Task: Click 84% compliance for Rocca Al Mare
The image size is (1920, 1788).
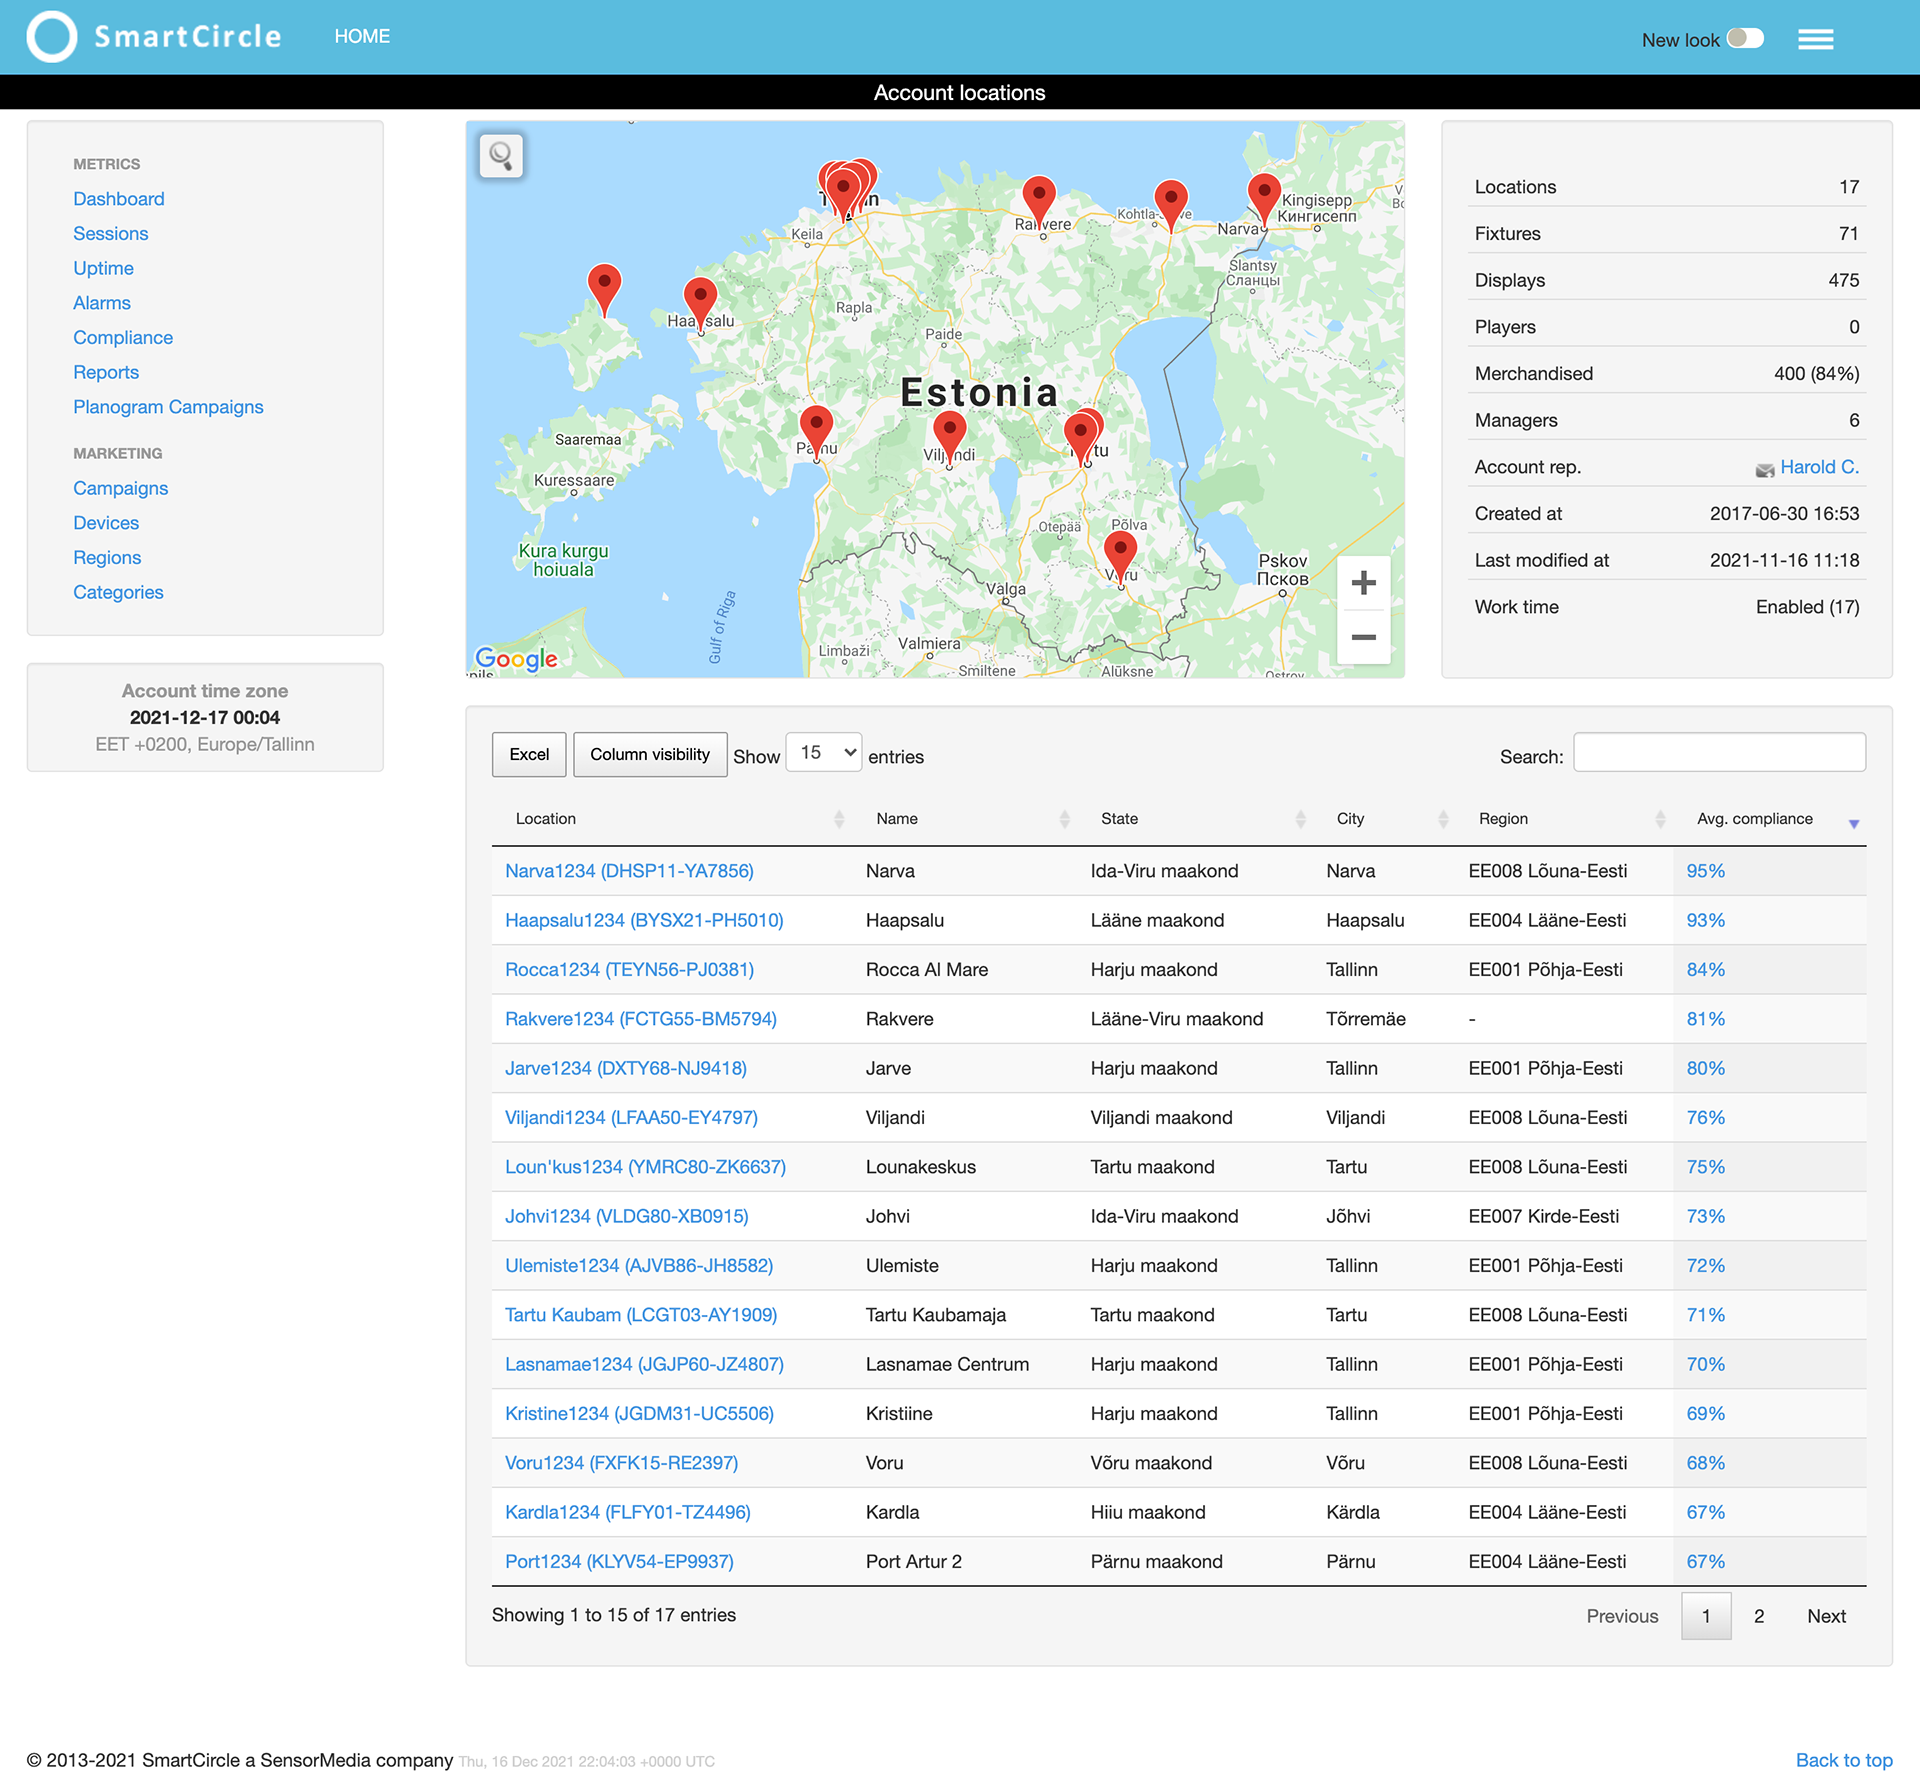Action: pyautogui.click(x=1705, y=970)
